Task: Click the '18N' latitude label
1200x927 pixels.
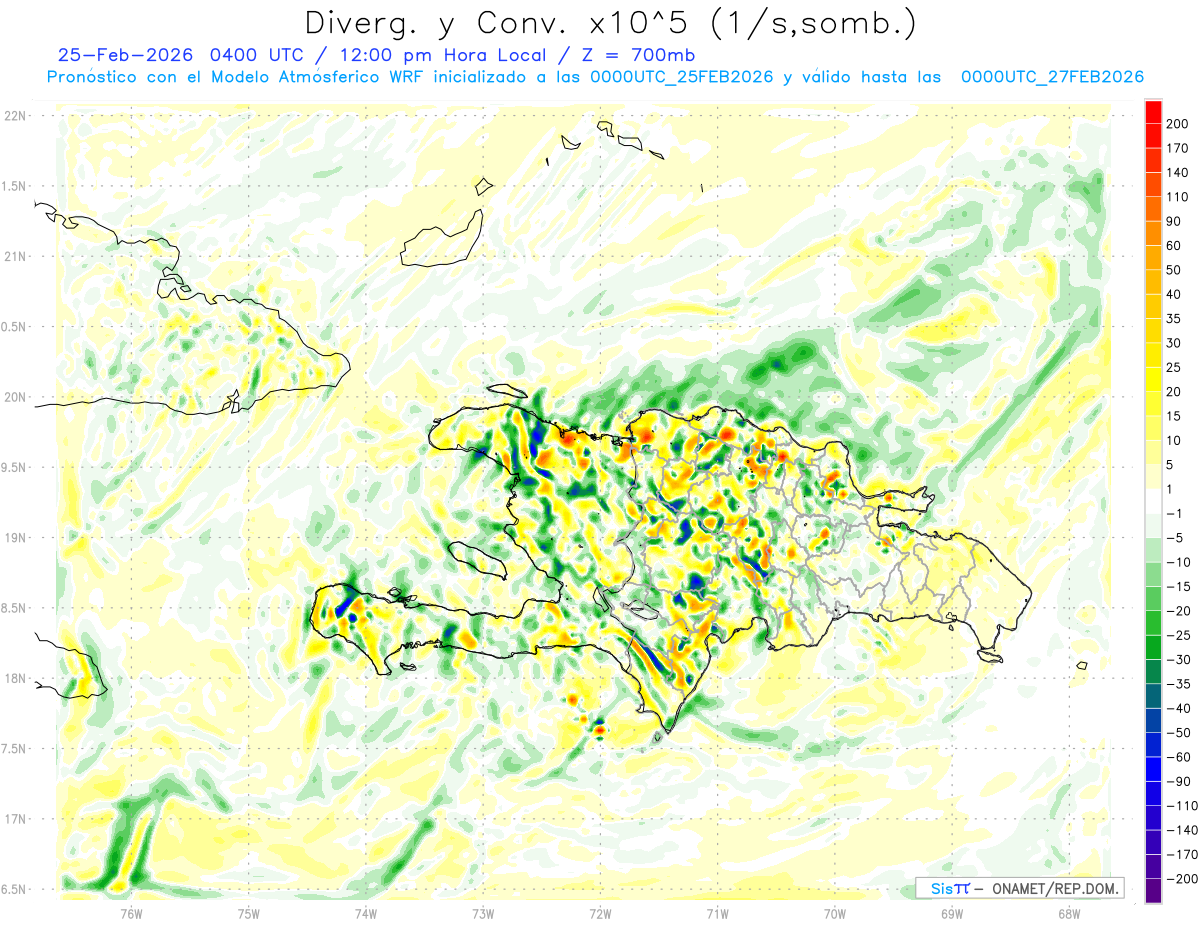Action: [x=15, y=678]
